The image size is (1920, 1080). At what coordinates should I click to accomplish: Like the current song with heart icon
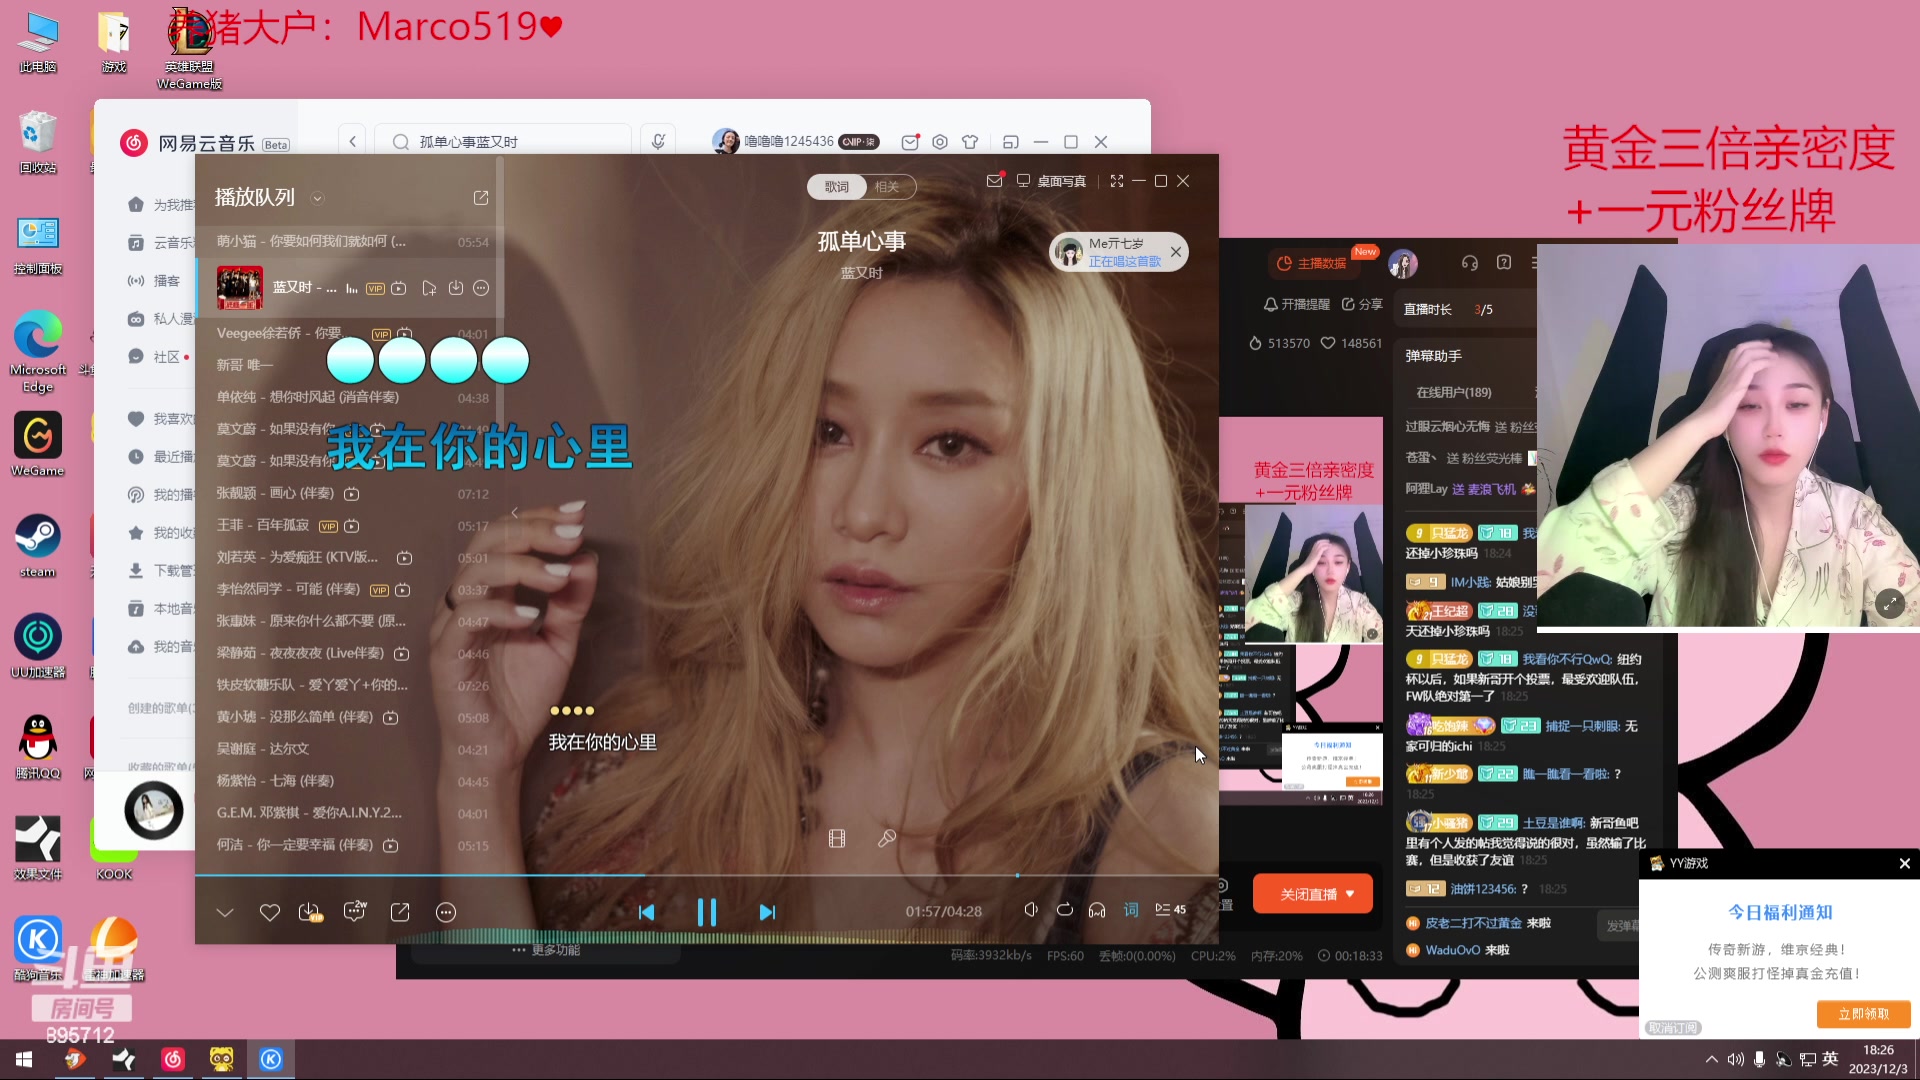click(x=269, y=912)
